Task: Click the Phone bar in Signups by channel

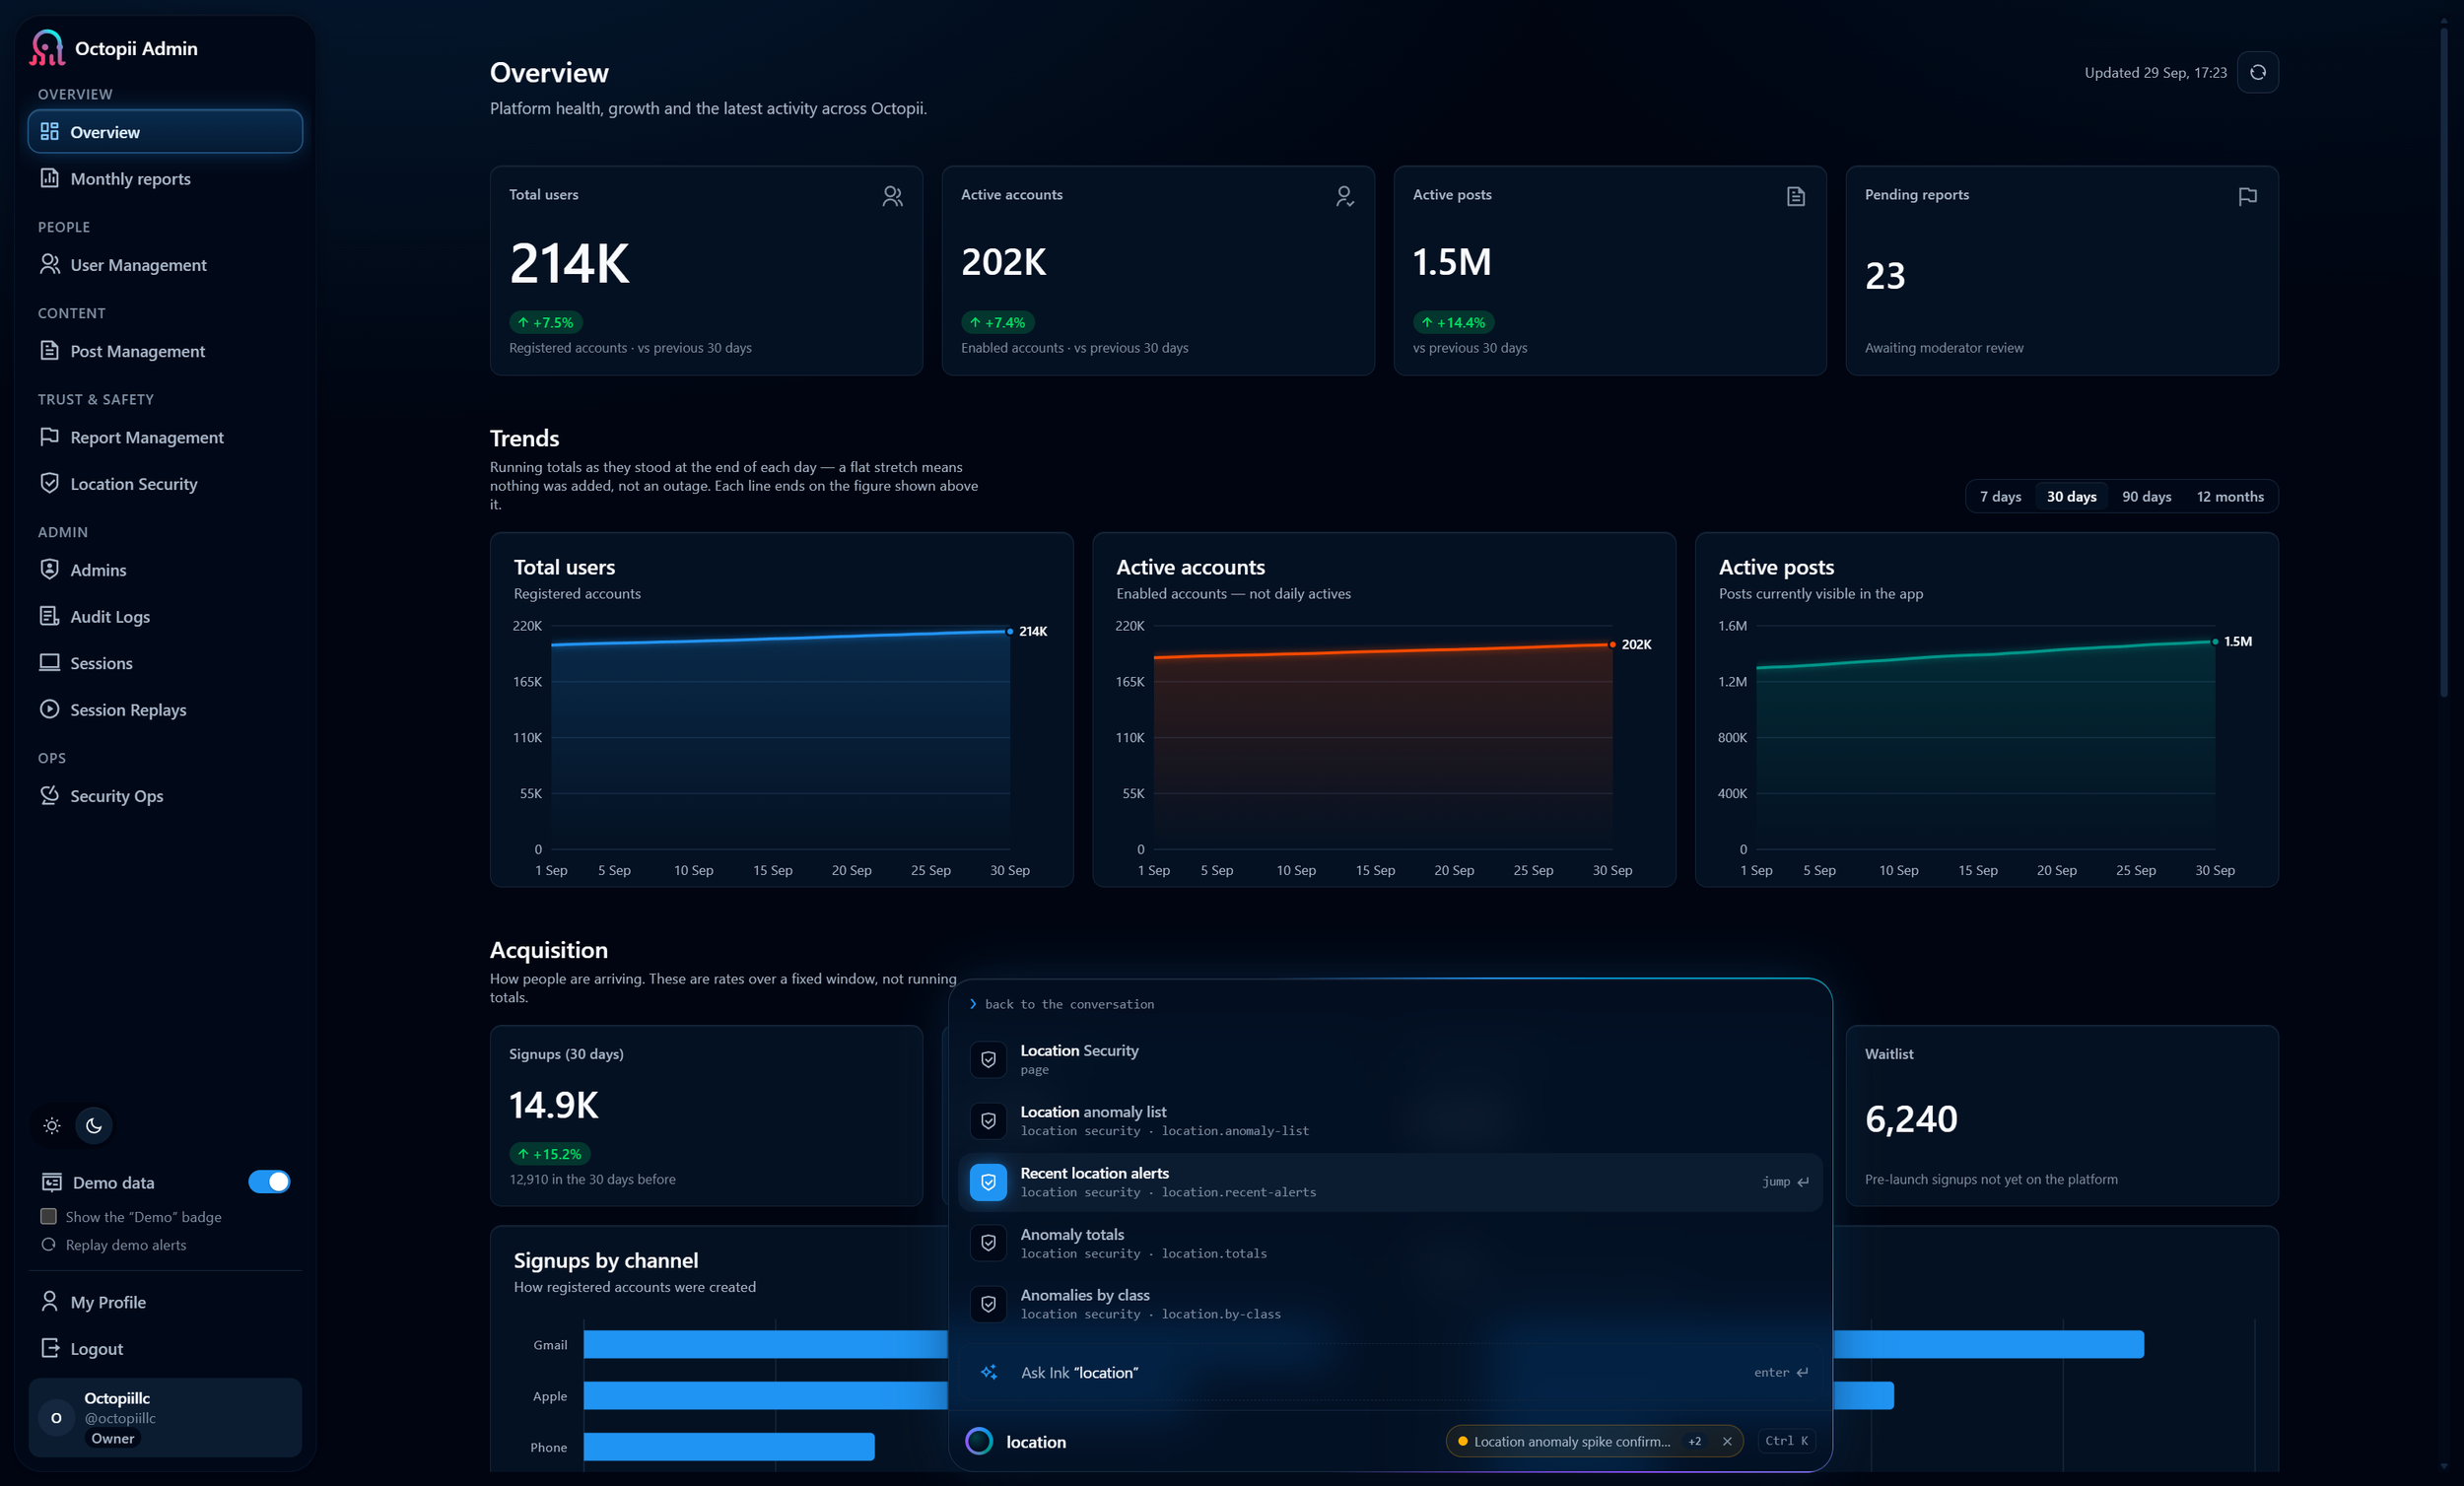Action: [x=729, y=1446]
